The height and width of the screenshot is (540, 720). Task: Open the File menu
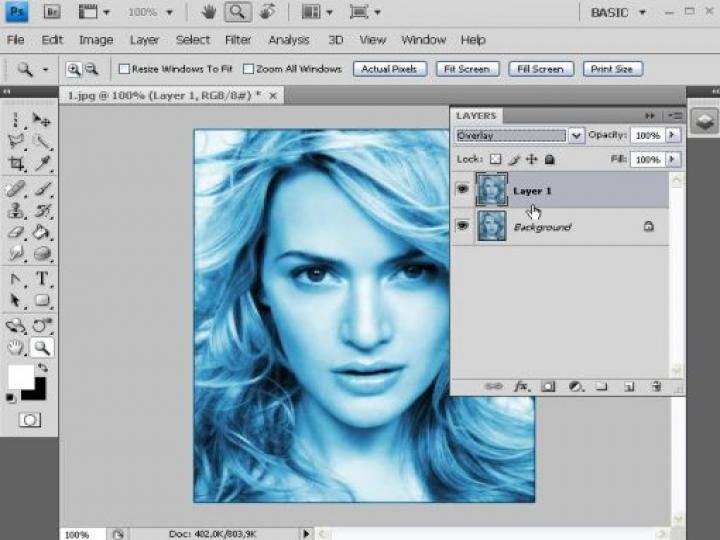pos(16,40)
